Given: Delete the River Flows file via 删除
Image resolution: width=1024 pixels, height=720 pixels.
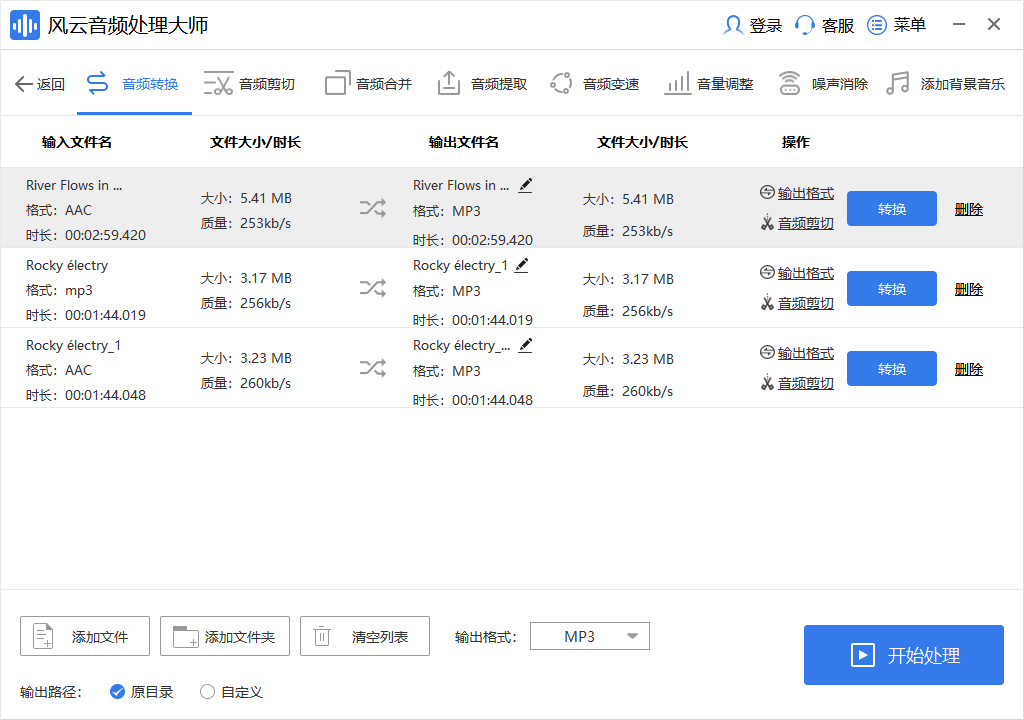Looking at the screenshot, I should pyautogui.click(x=968, y=208).
